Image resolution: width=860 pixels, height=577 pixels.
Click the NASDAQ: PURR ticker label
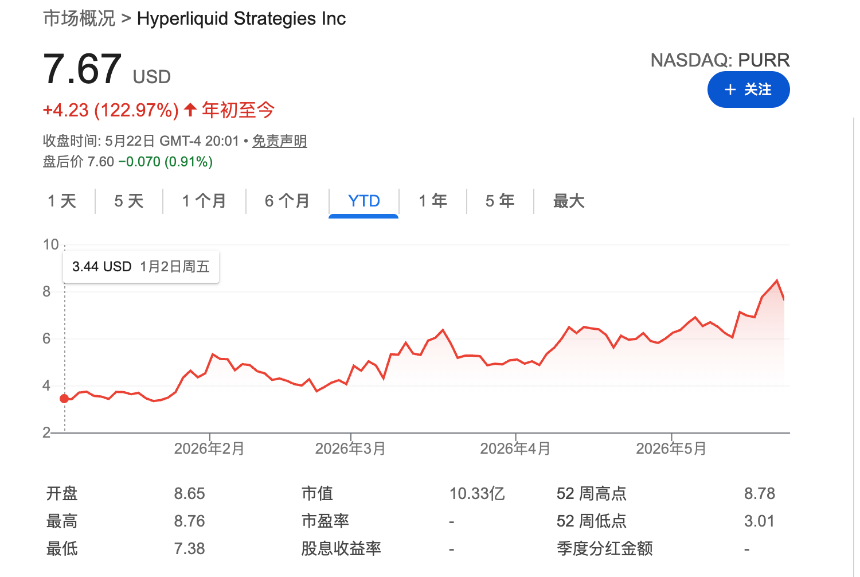pyautogui.click(x=720, y=60)
